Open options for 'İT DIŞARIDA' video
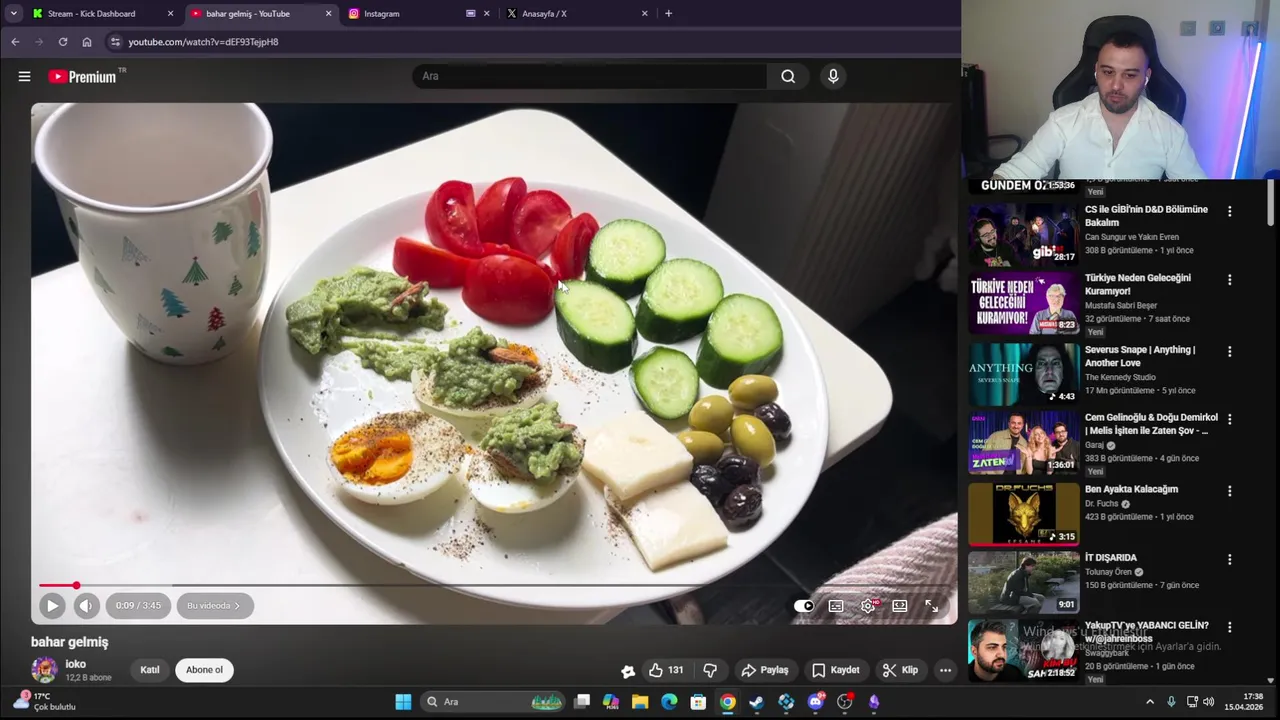 (x=1230, y=560)
